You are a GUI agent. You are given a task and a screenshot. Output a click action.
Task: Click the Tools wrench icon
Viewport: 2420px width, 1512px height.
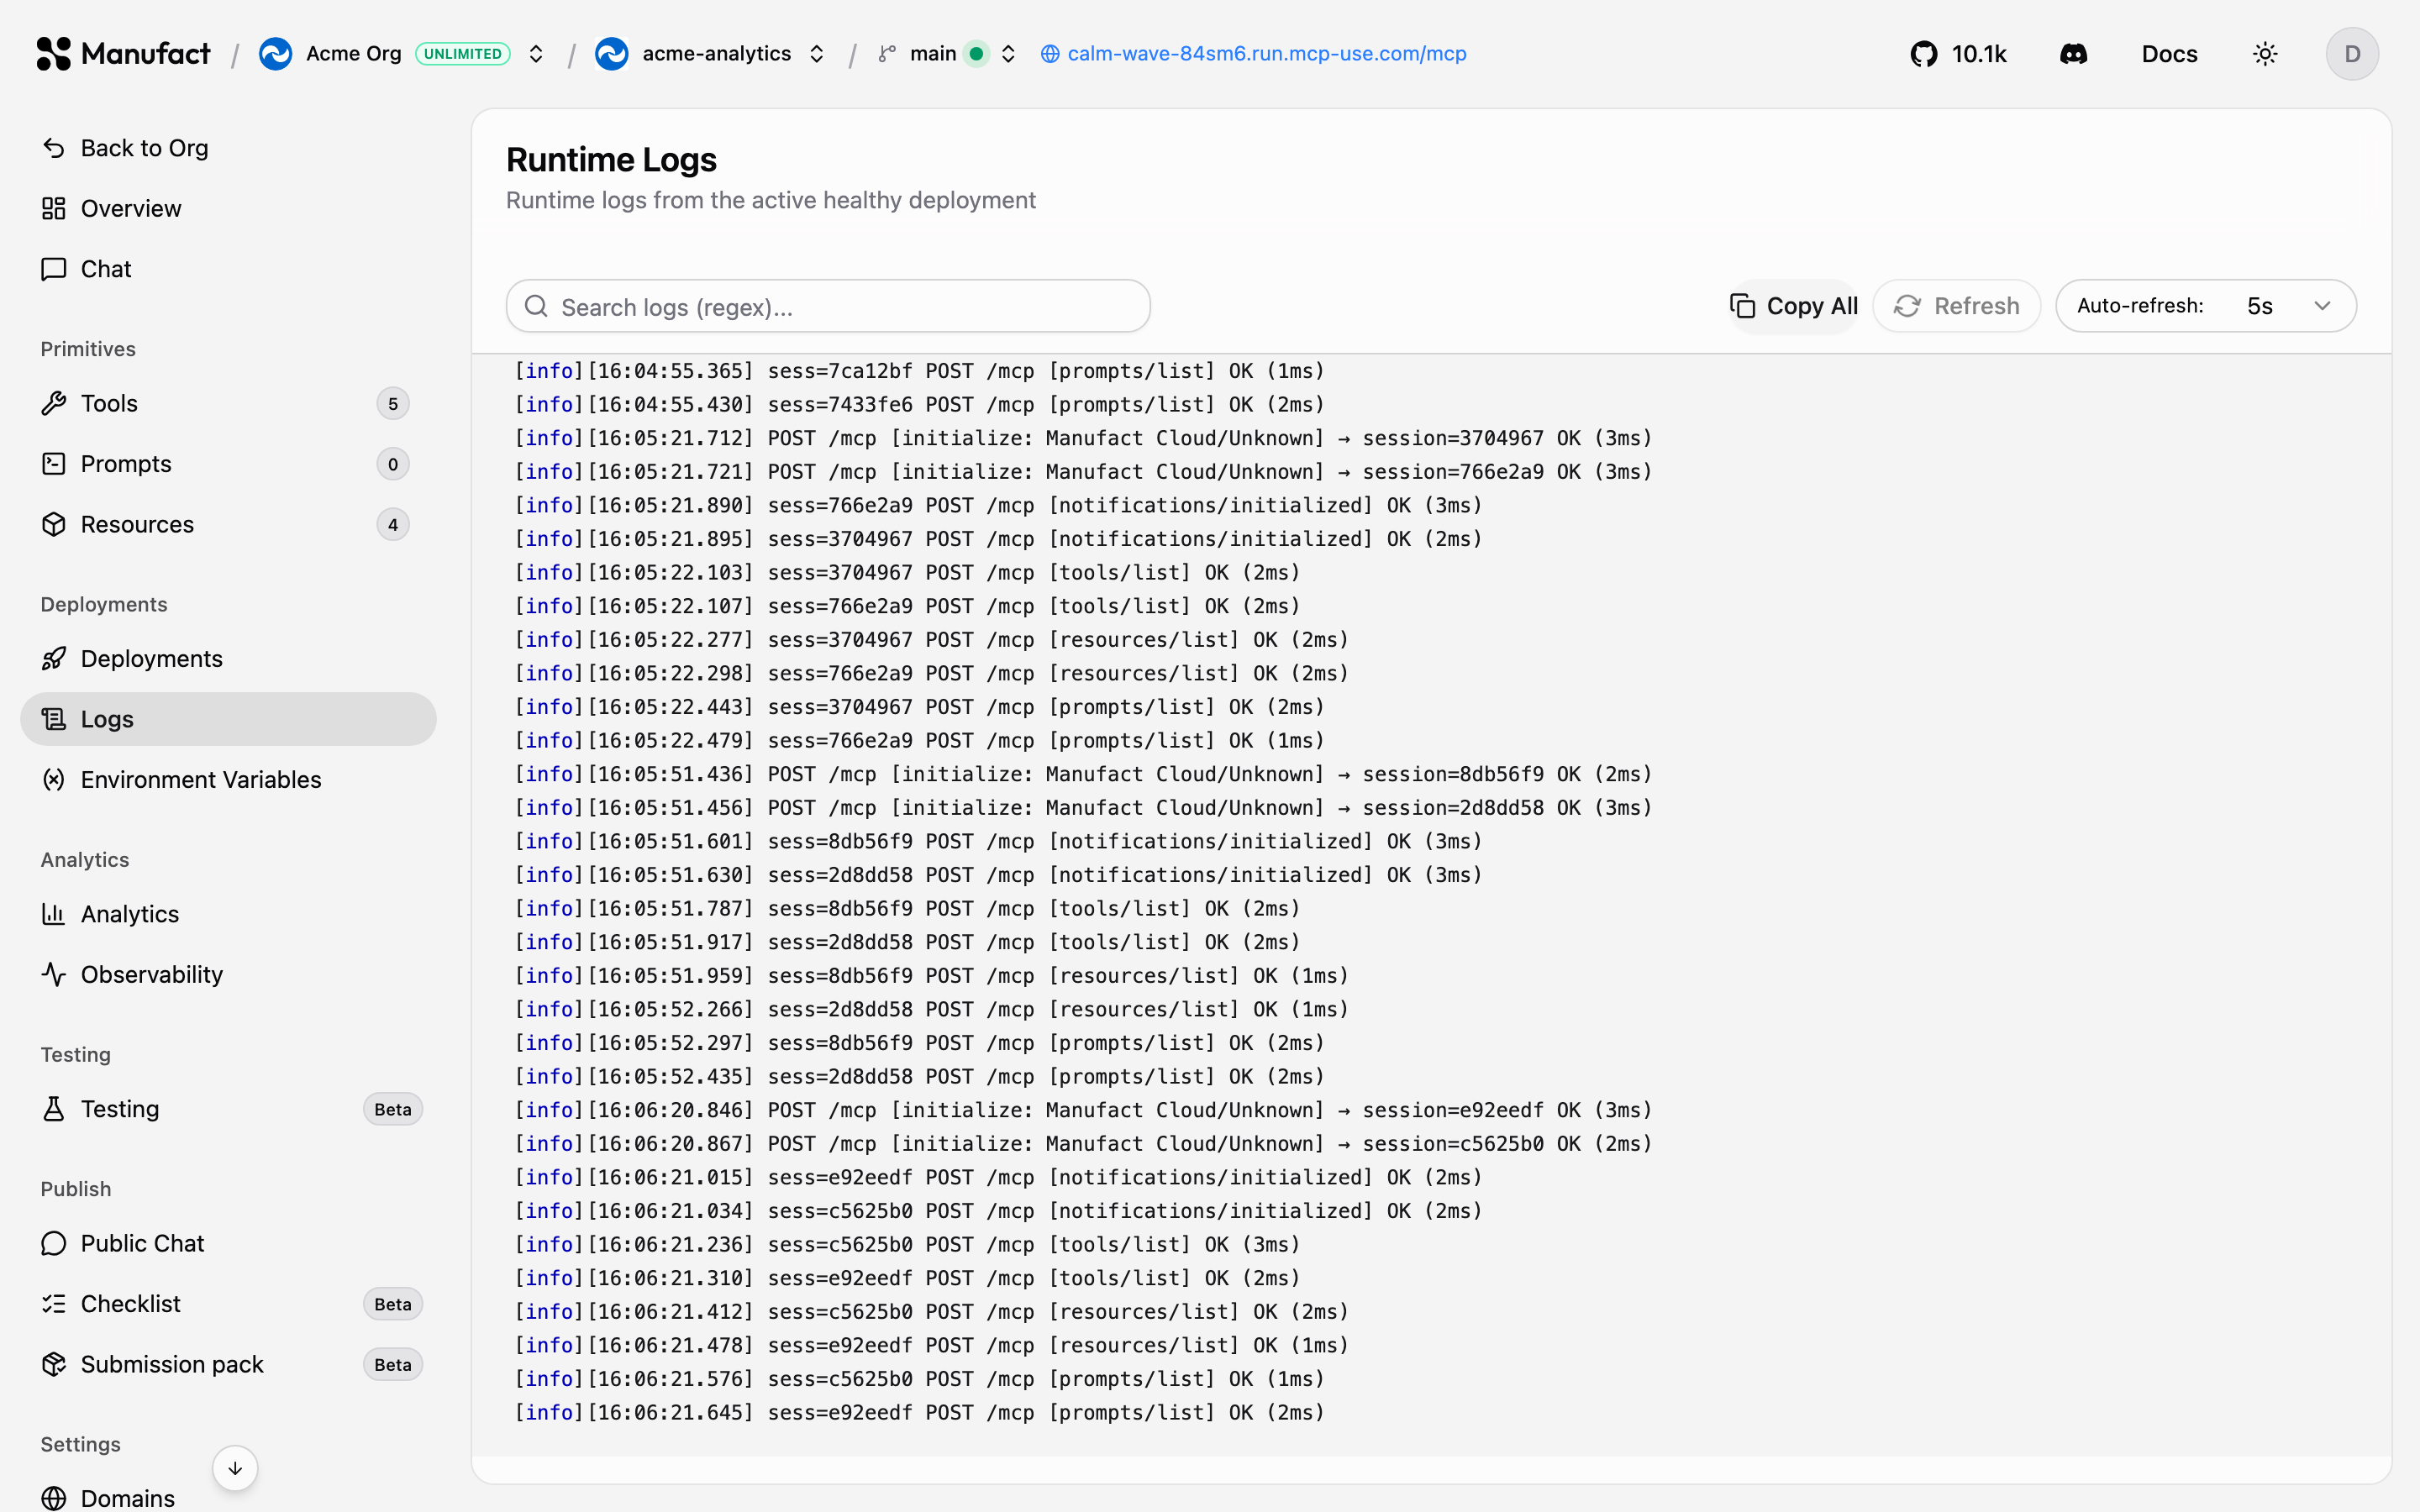(x=54, y=403)
